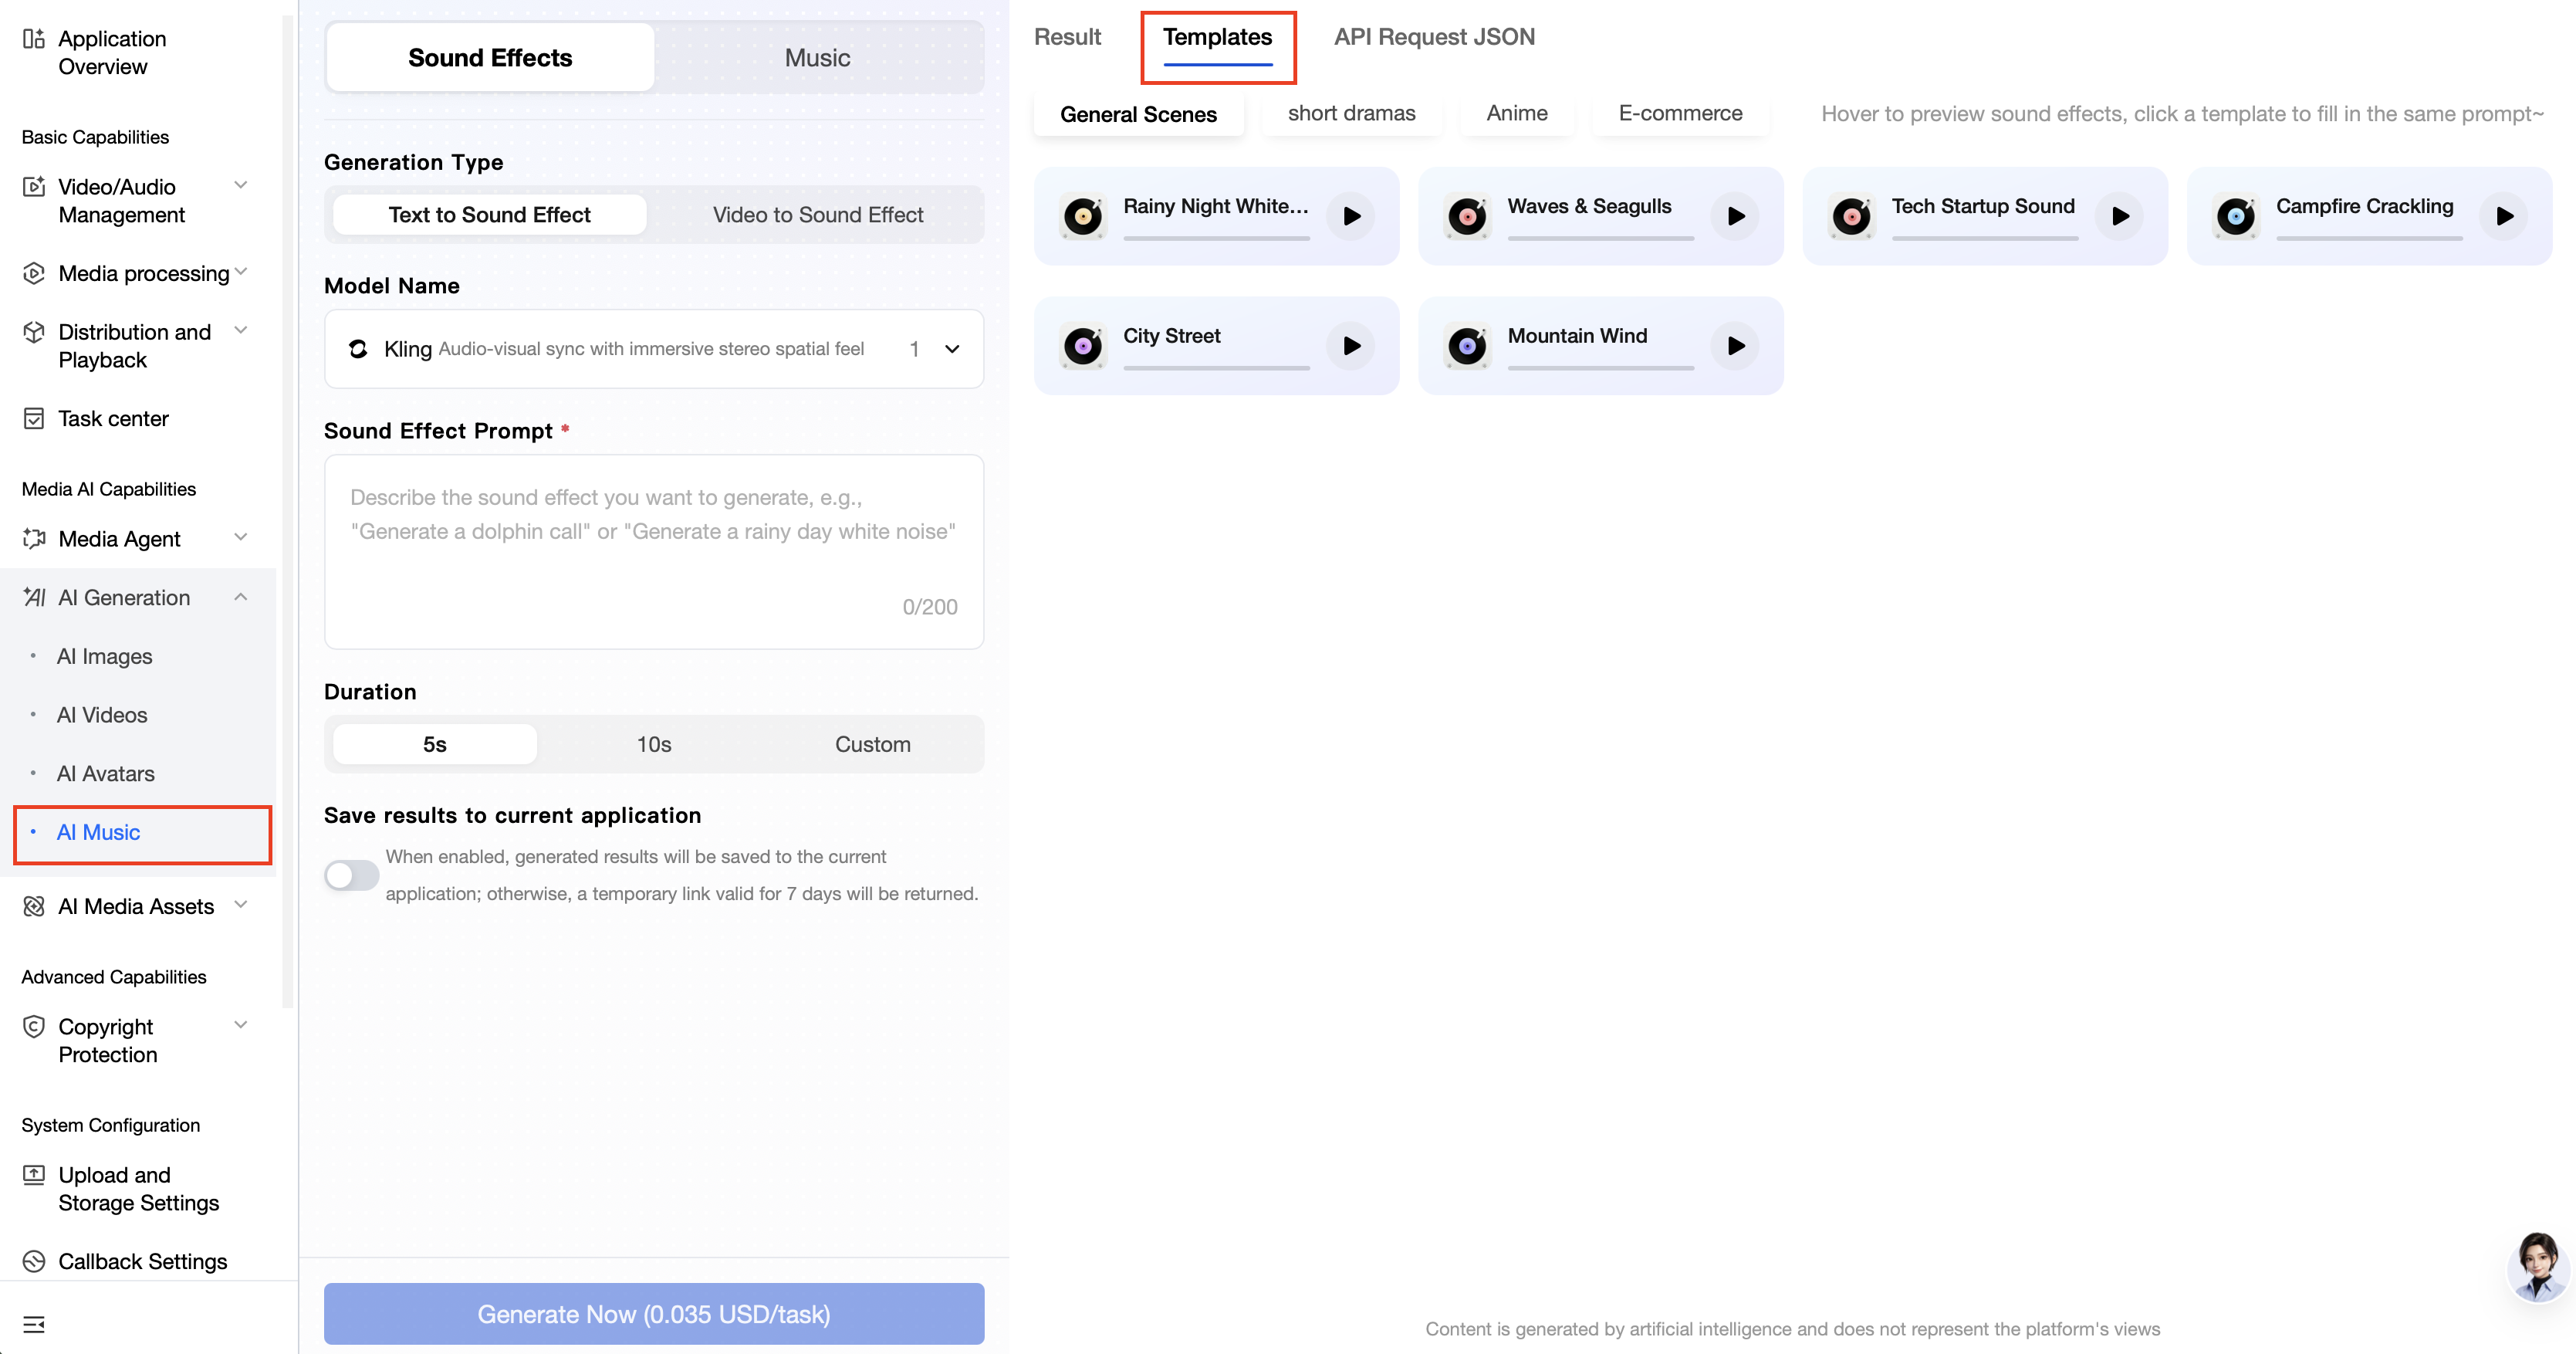The width and height of the screenshot is (2576, 1354).
Task: Click Generate Now button
Action: click(654, 1313)
